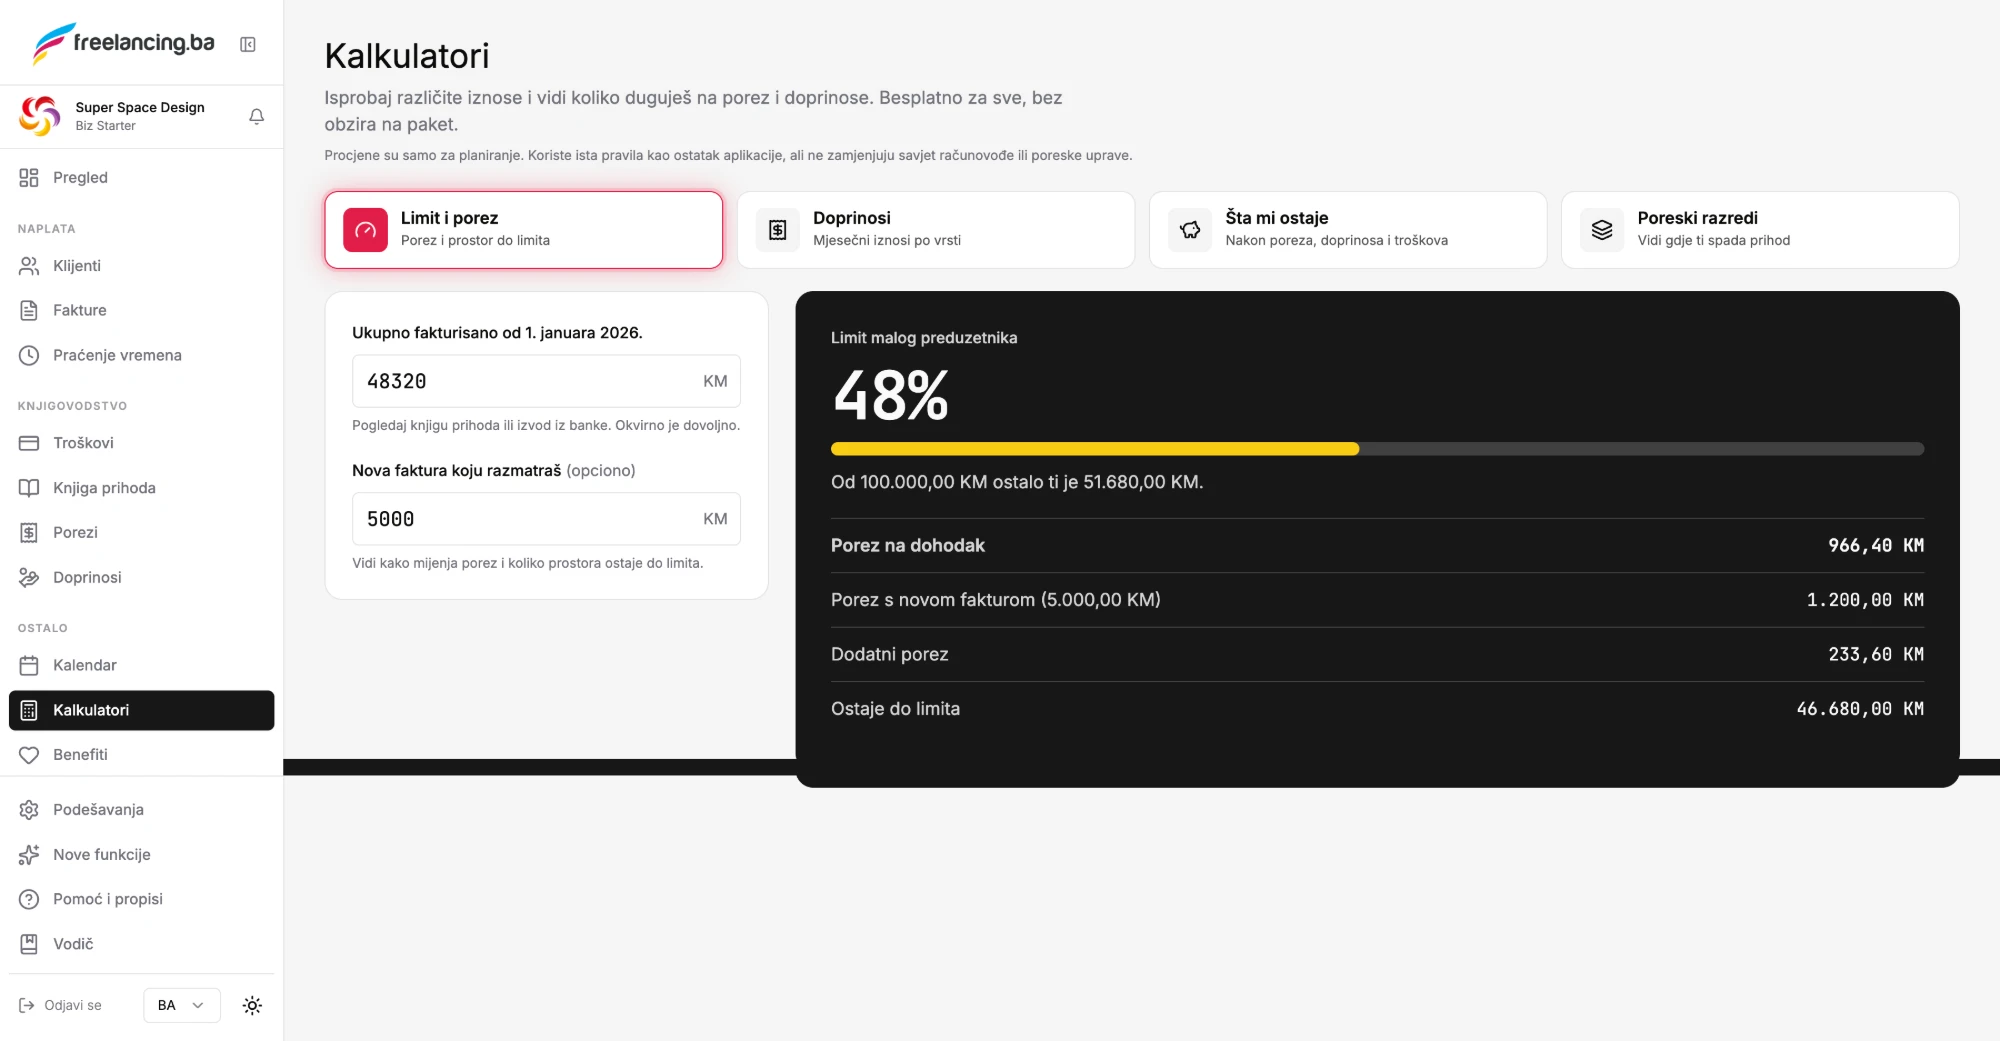The width and height of the screenshot is (2000, 1041).
Task: Collapse the sidebar with the panel icon
Action: [248, 44]
